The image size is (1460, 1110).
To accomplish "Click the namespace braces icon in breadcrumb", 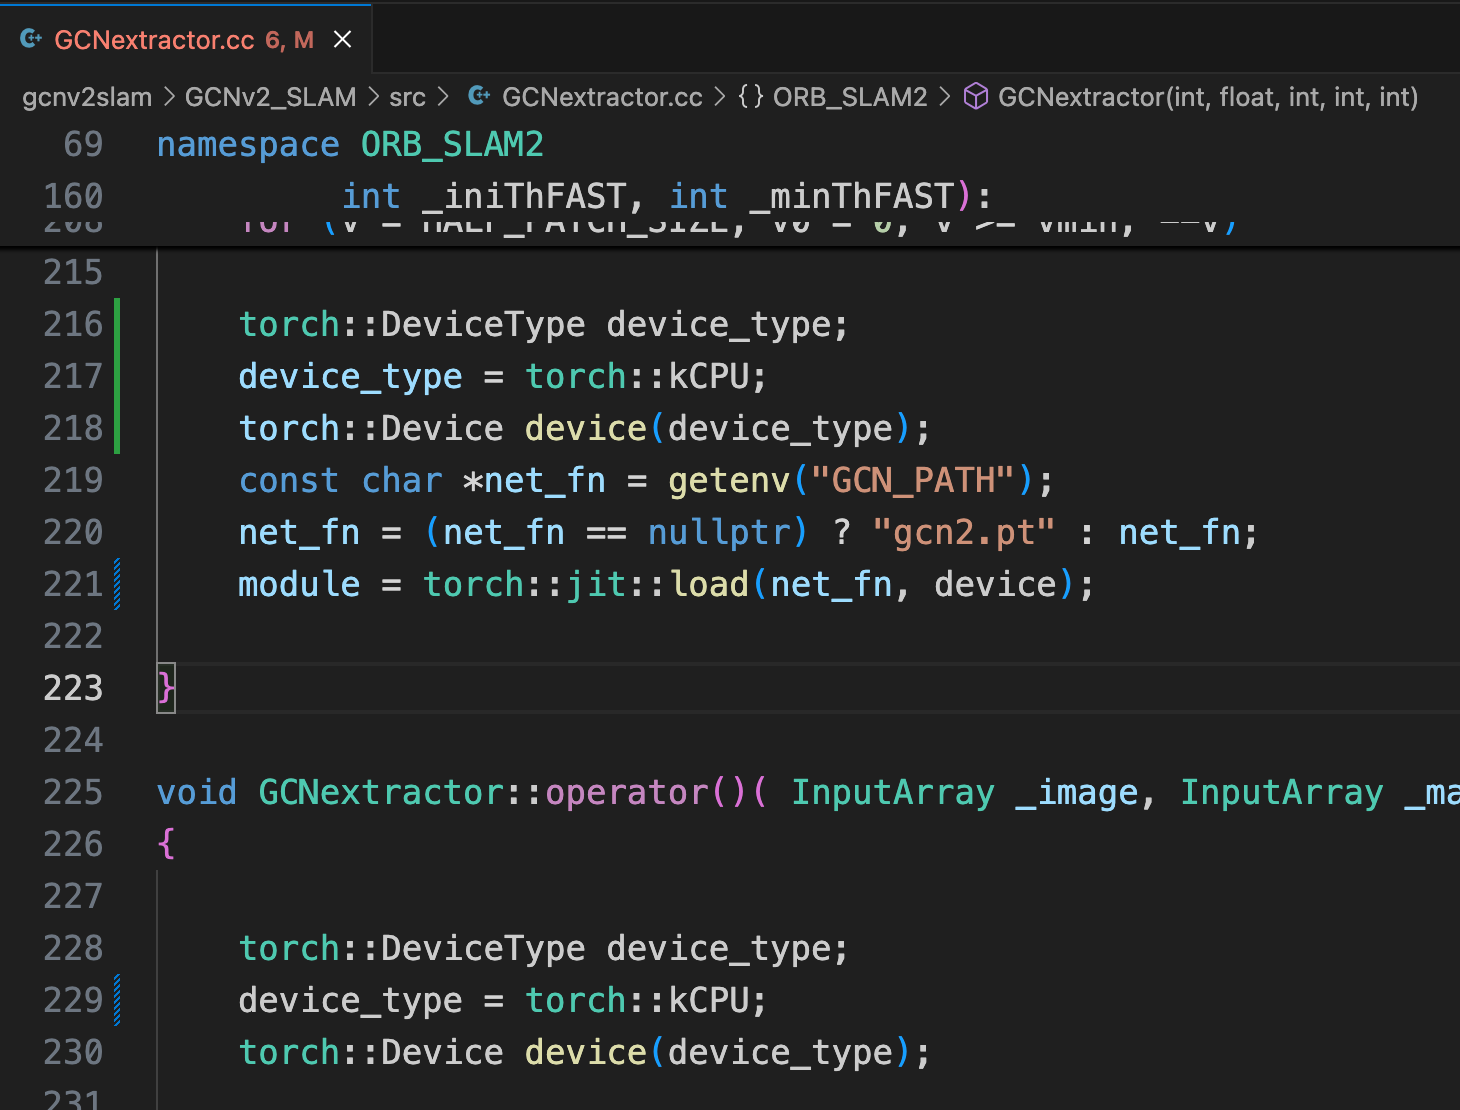I will [751, 97].
